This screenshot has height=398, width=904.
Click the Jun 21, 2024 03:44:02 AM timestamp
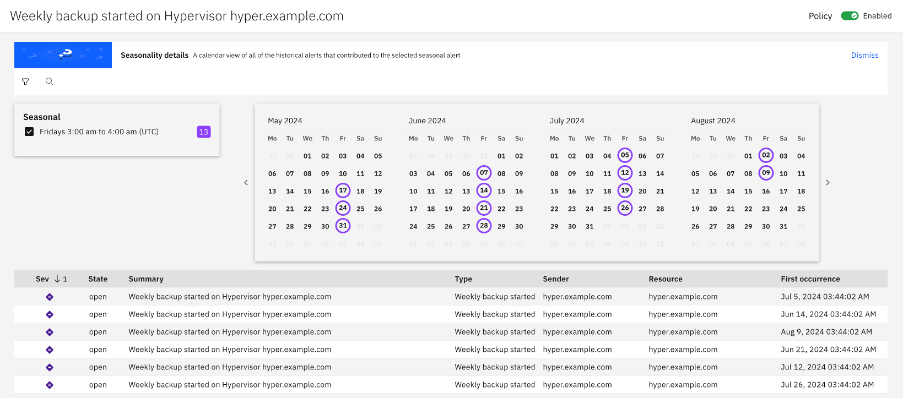[828, 350]
